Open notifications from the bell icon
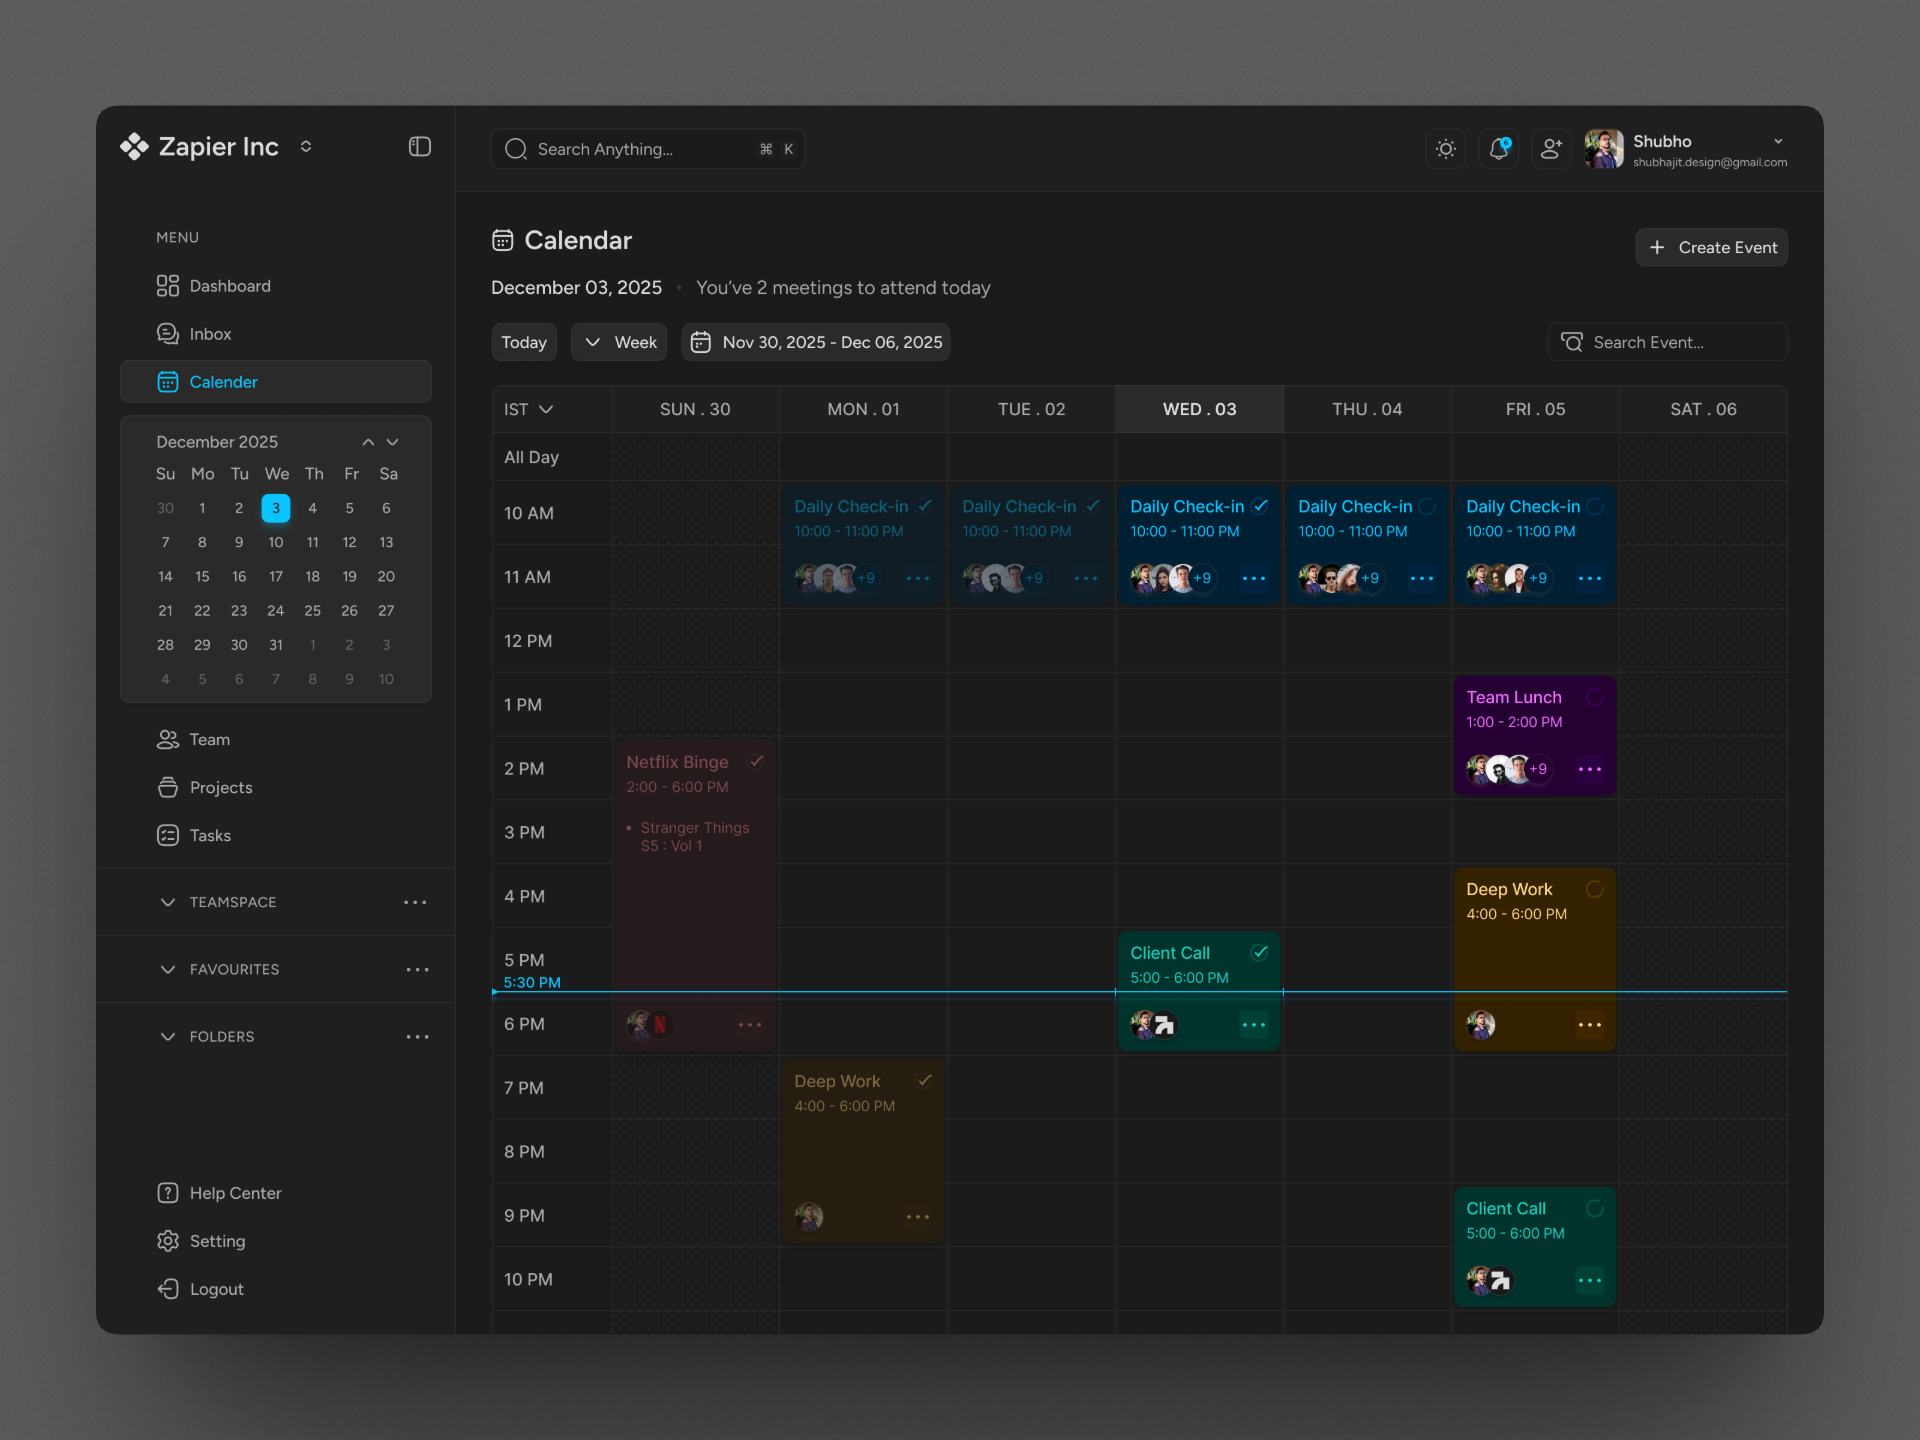 point(1498,148)
